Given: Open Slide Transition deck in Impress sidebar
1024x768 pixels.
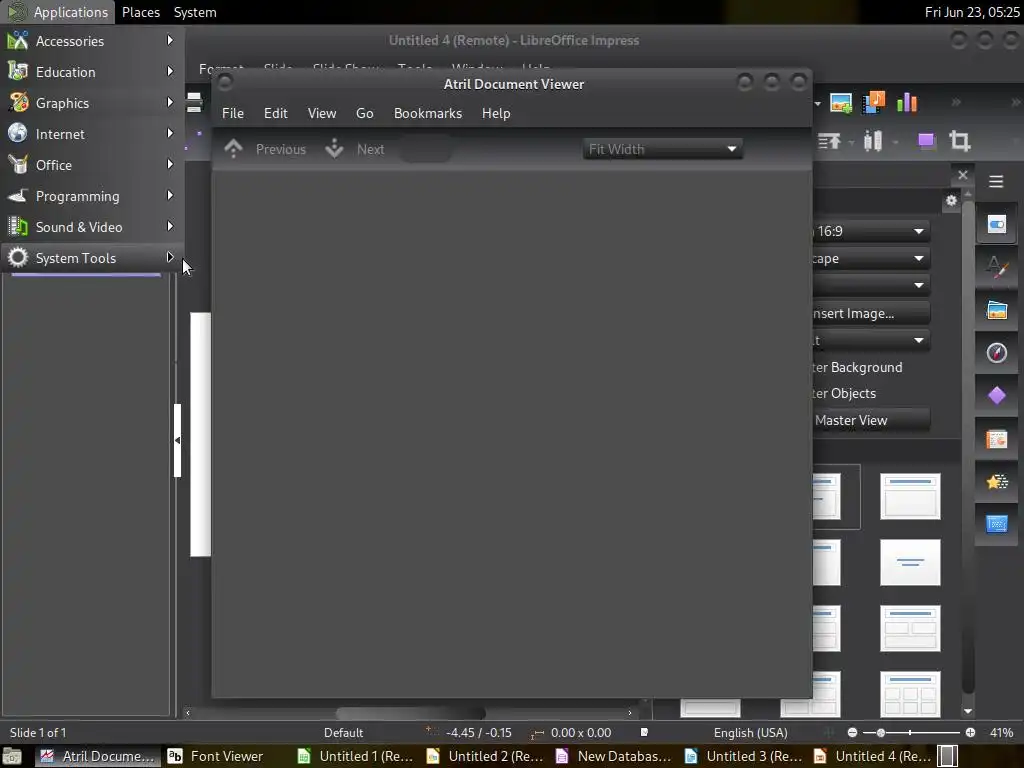Looking at the screenshot, I should [997, 439].
